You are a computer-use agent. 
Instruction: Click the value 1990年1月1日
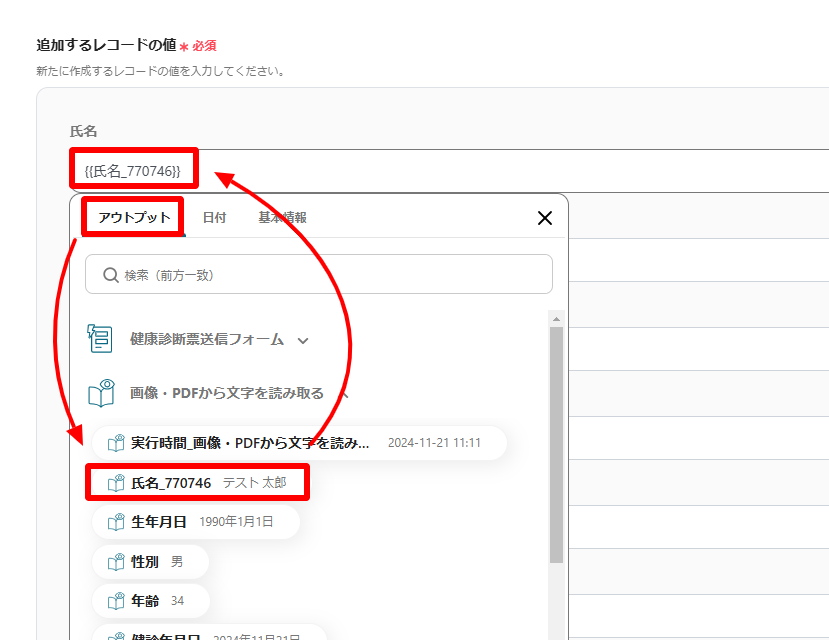point(236,522)
